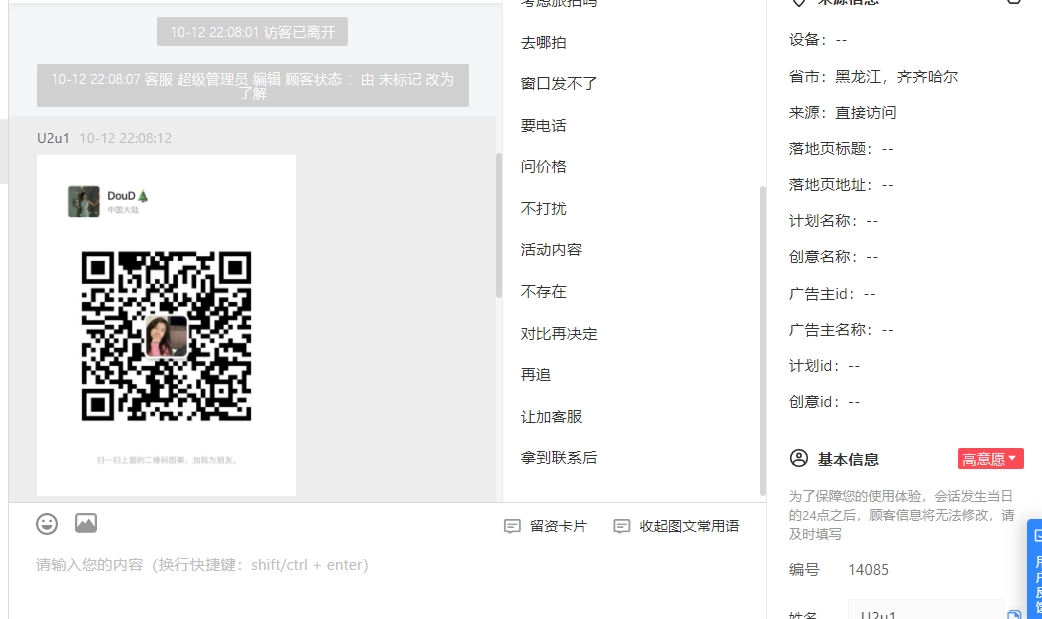Select quick reply 要电话
Viewport: 1042px width, 619px height.
click(x=544, y=126)
